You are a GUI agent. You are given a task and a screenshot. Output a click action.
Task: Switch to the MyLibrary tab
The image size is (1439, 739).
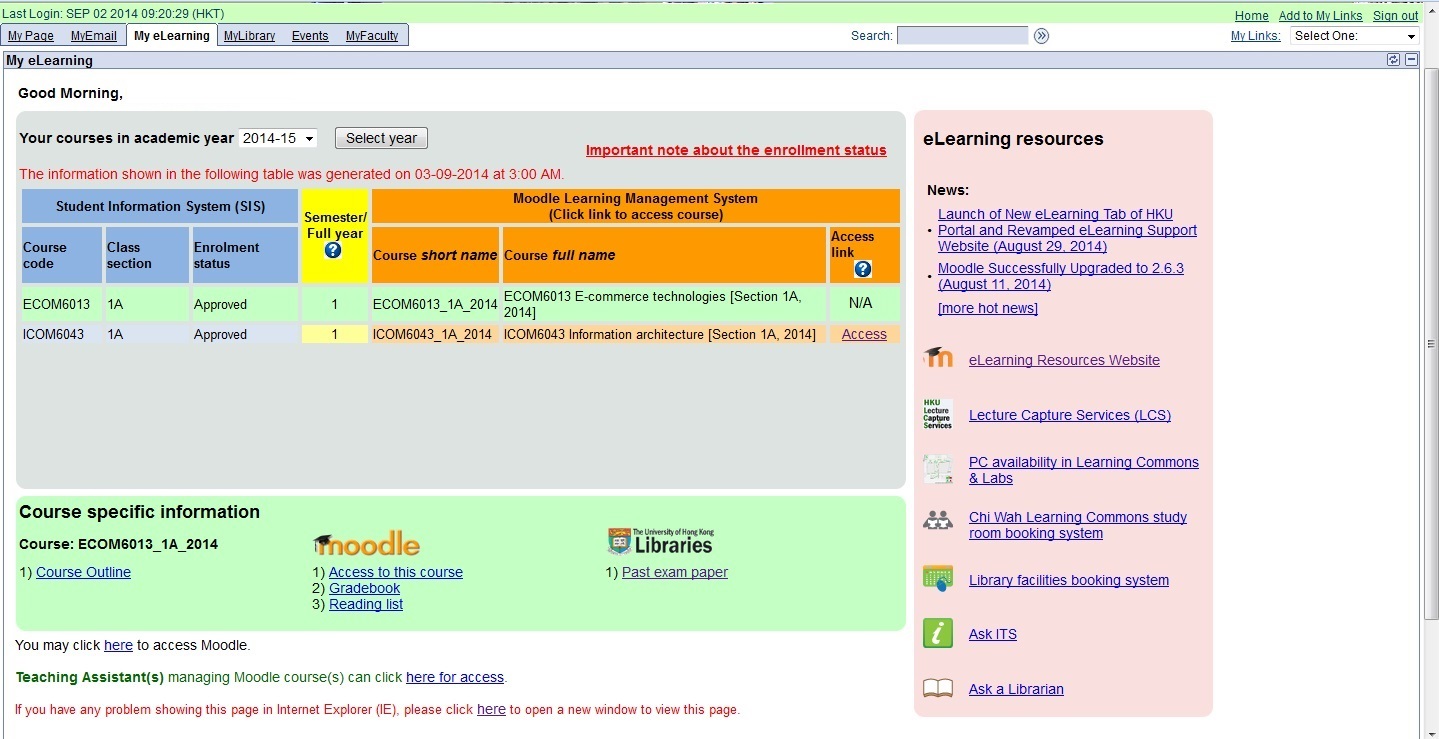[x=248, y=35]
